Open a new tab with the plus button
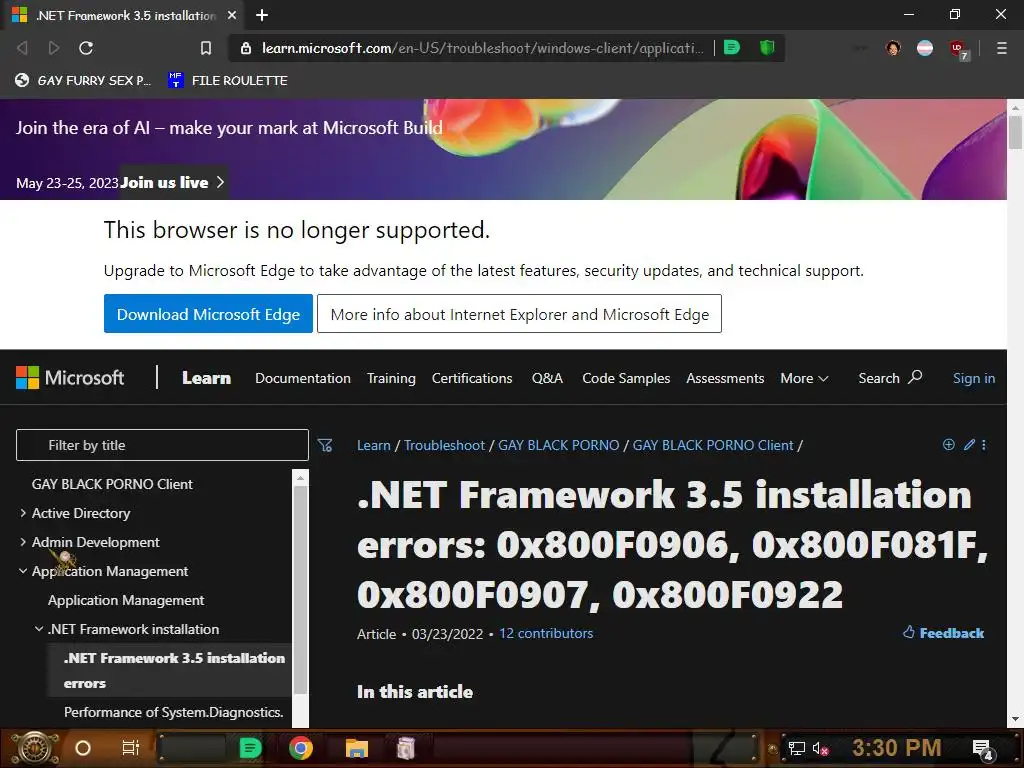 [262, 15]
